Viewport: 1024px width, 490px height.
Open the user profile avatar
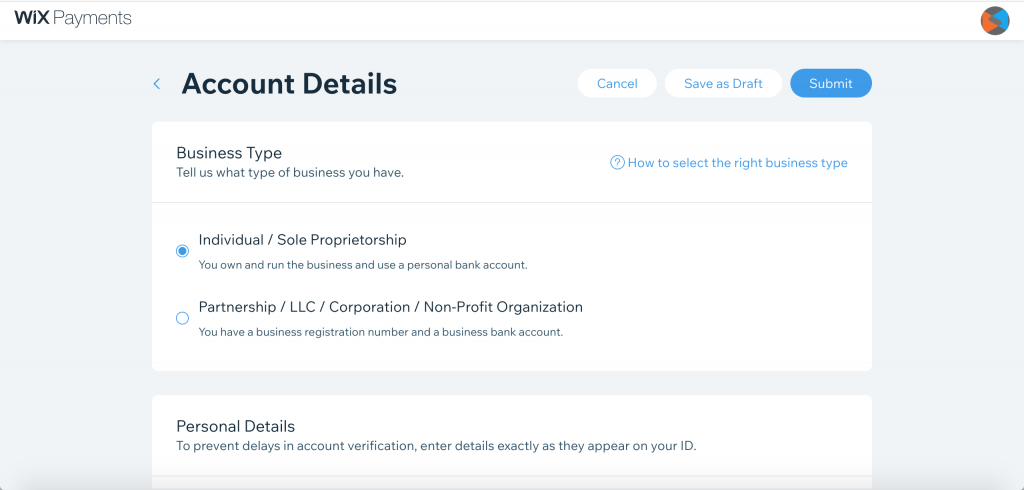click(x=995, y=20)
